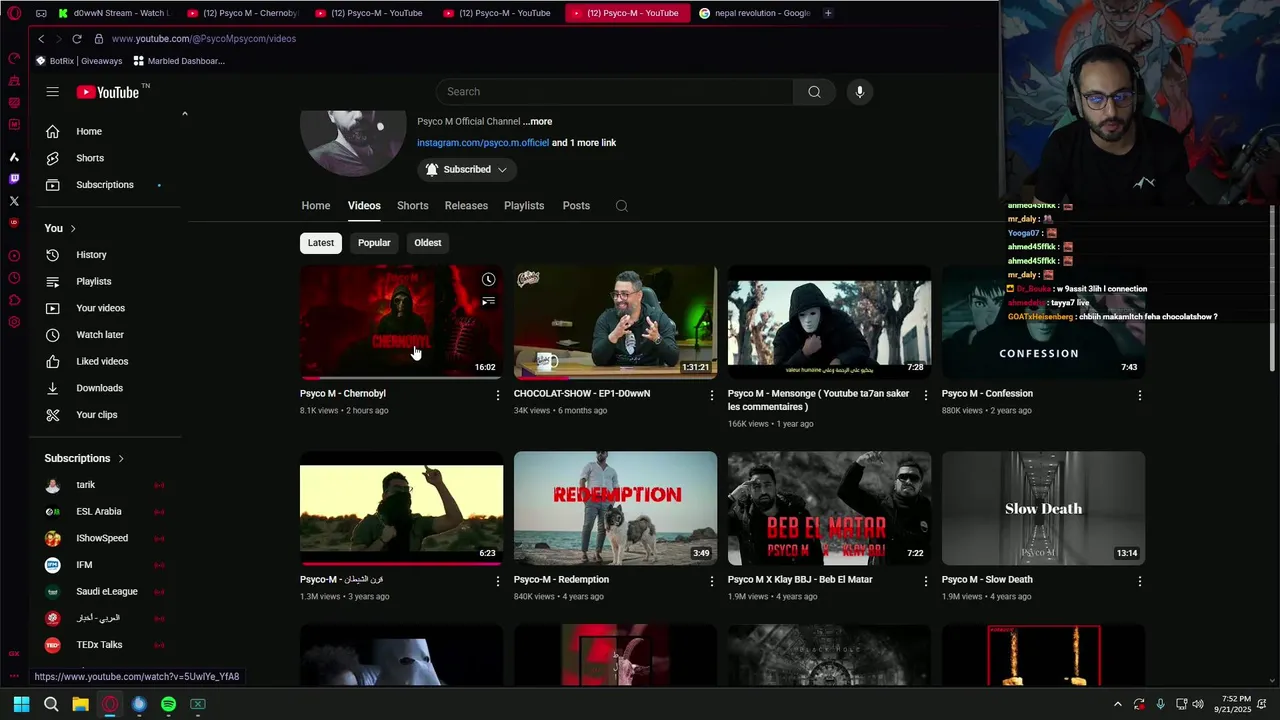Start voice search with microphone icon

coord(859,92)
